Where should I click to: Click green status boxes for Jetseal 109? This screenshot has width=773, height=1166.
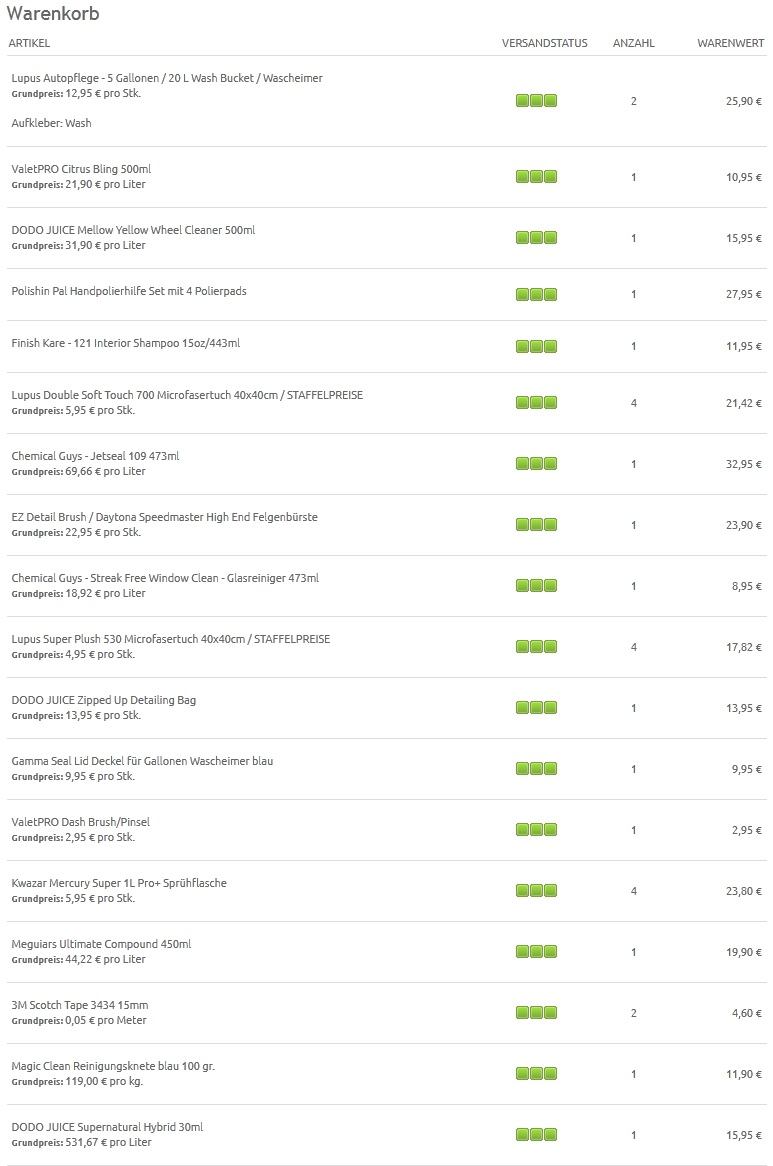pyautogui.click(x=536, y=463)
